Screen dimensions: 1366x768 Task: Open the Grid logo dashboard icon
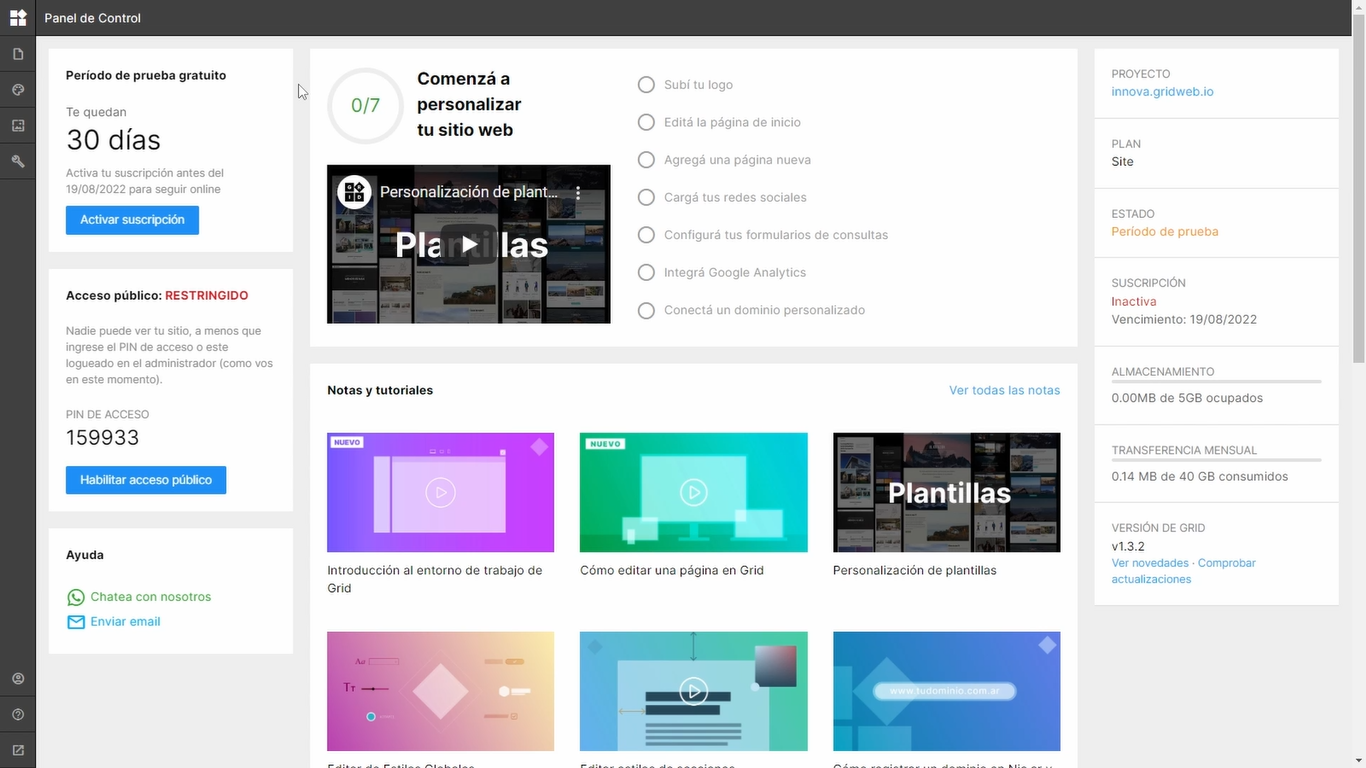[x=18, y=18]
